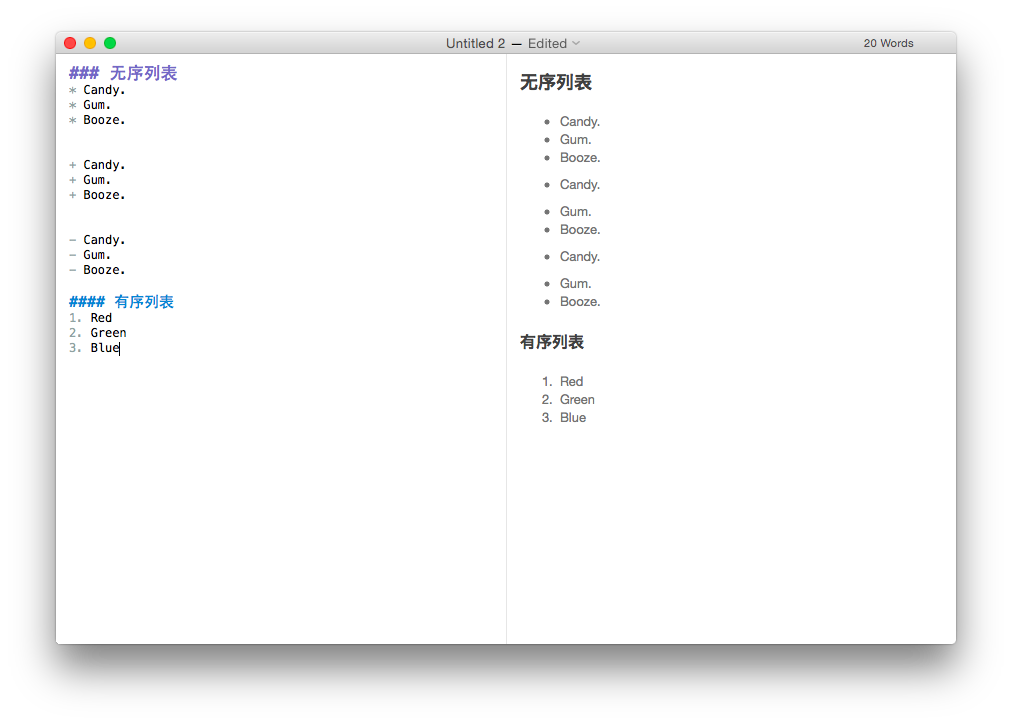This screenshot has width=1012, height=724.
Task: Click '3. Blue' line in editor
Action: pyautogui.click(x=94, y=348)
